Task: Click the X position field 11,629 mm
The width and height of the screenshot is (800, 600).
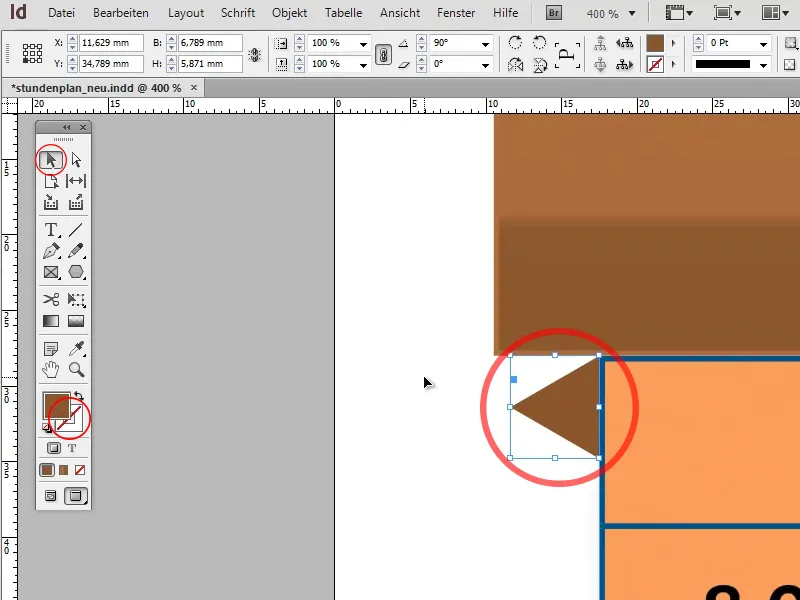Action: pyautogui.click(x=111, y=43)
